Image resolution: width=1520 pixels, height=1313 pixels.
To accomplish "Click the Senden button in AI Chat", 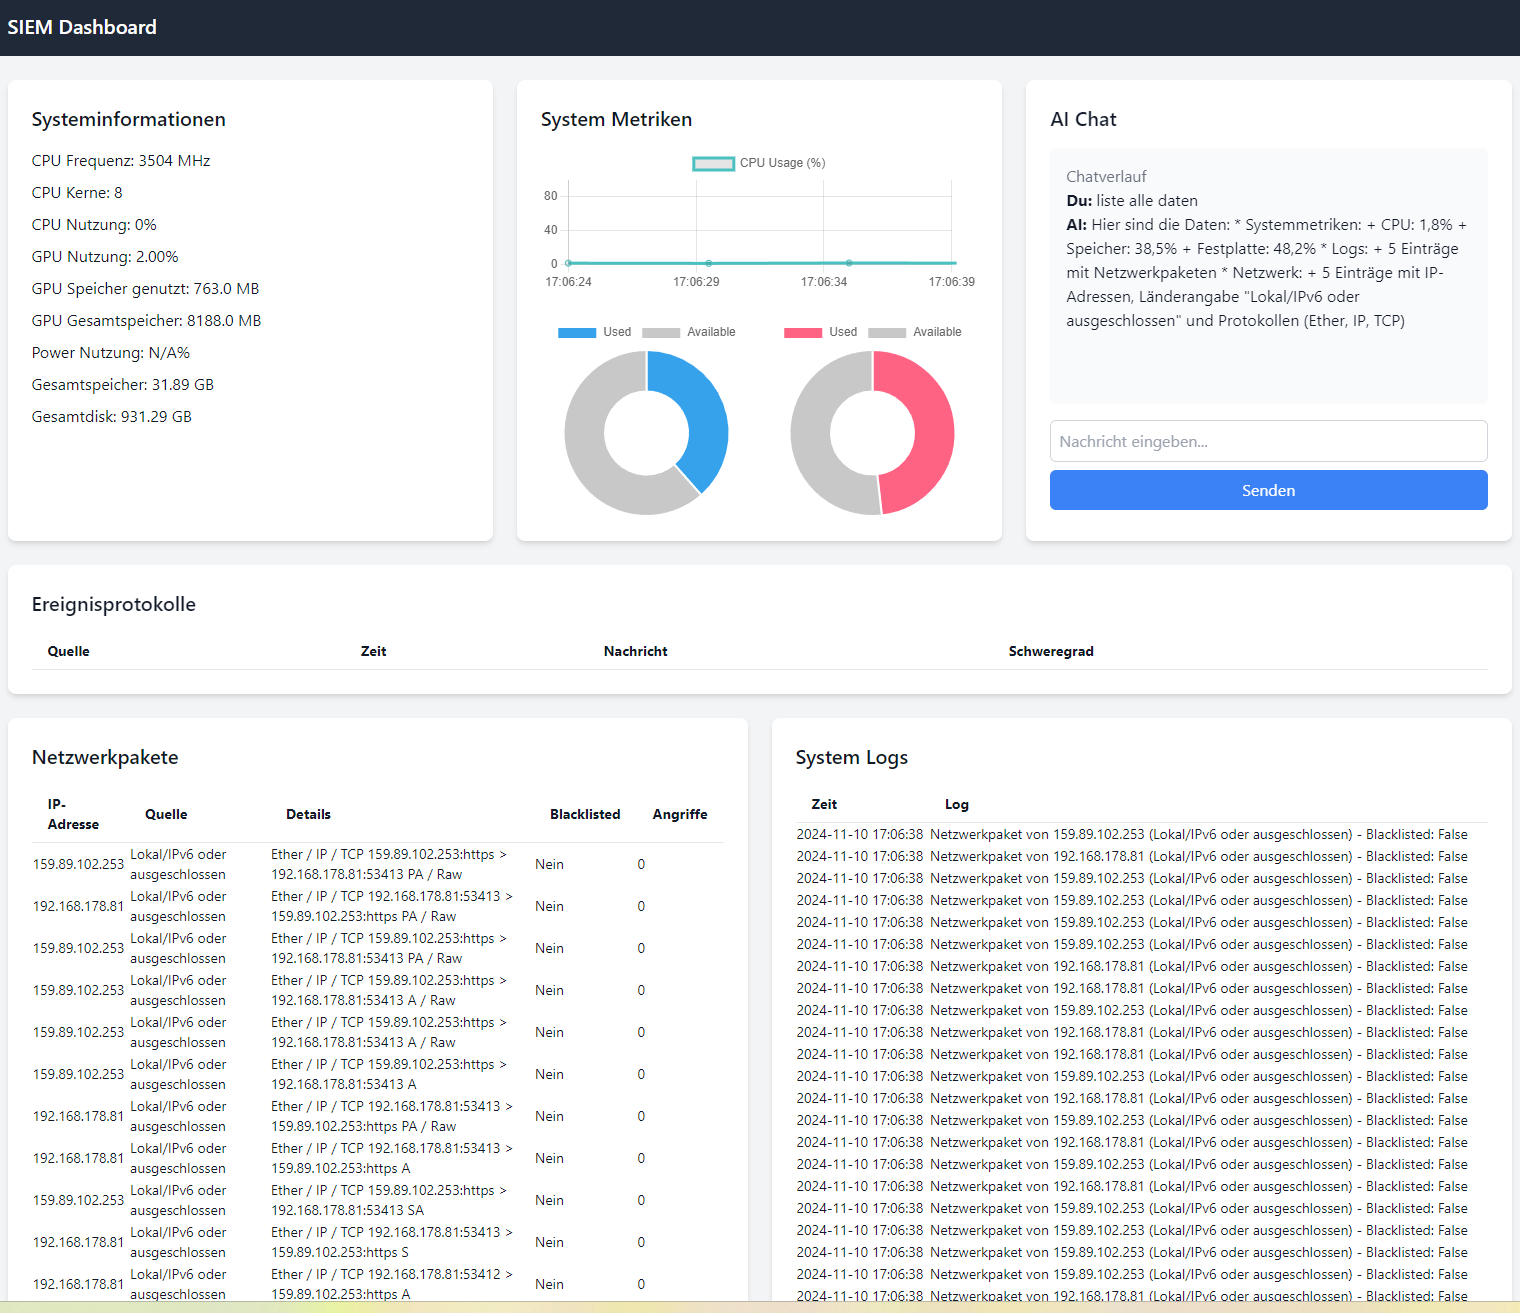I will click(1268, 490).
